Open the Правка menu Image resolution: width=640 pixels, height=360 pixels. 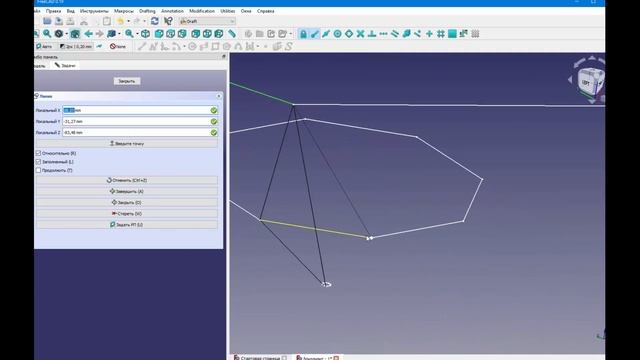click(53, 11)
